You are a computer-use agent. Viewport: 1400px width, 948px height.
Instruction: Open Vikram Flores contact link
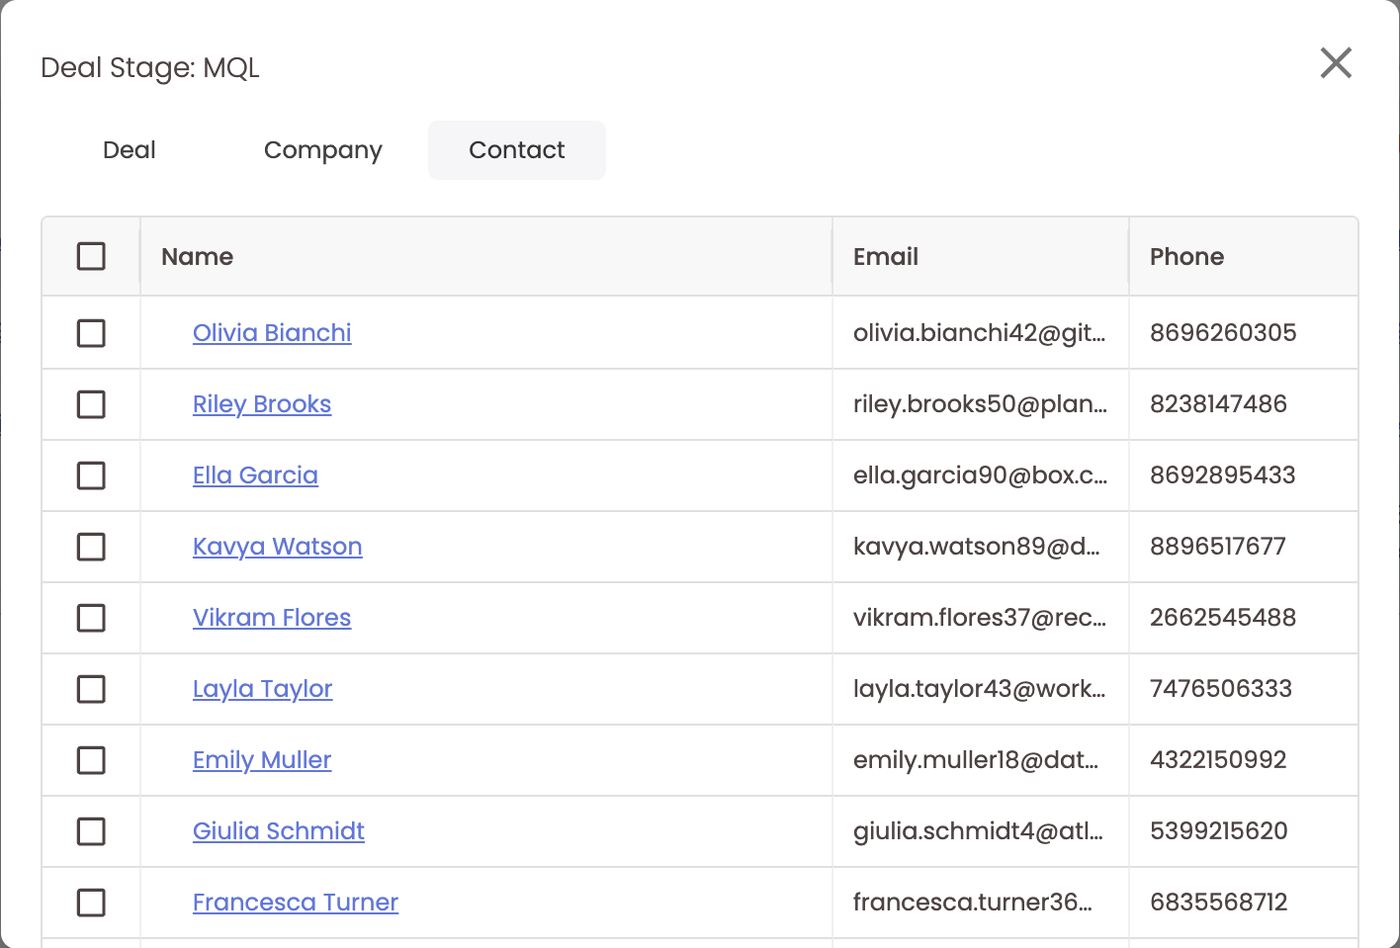pyautogui.click(x=272, y=618)
